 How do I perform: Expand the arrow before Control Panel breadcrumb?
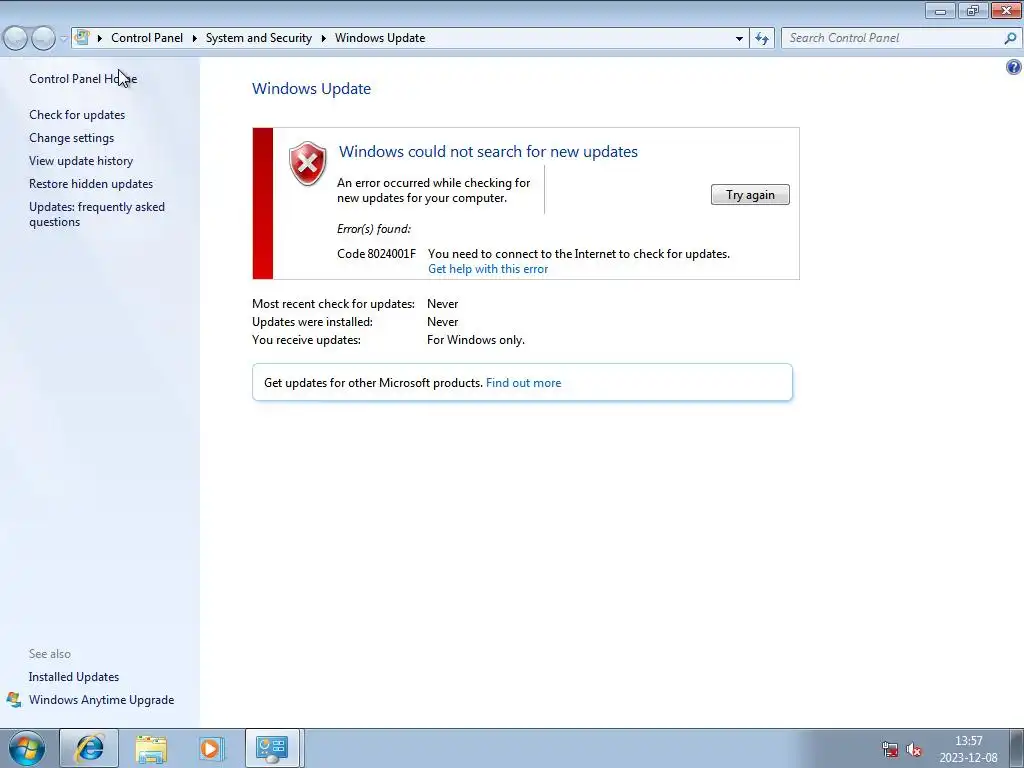(x=100, y=38)
